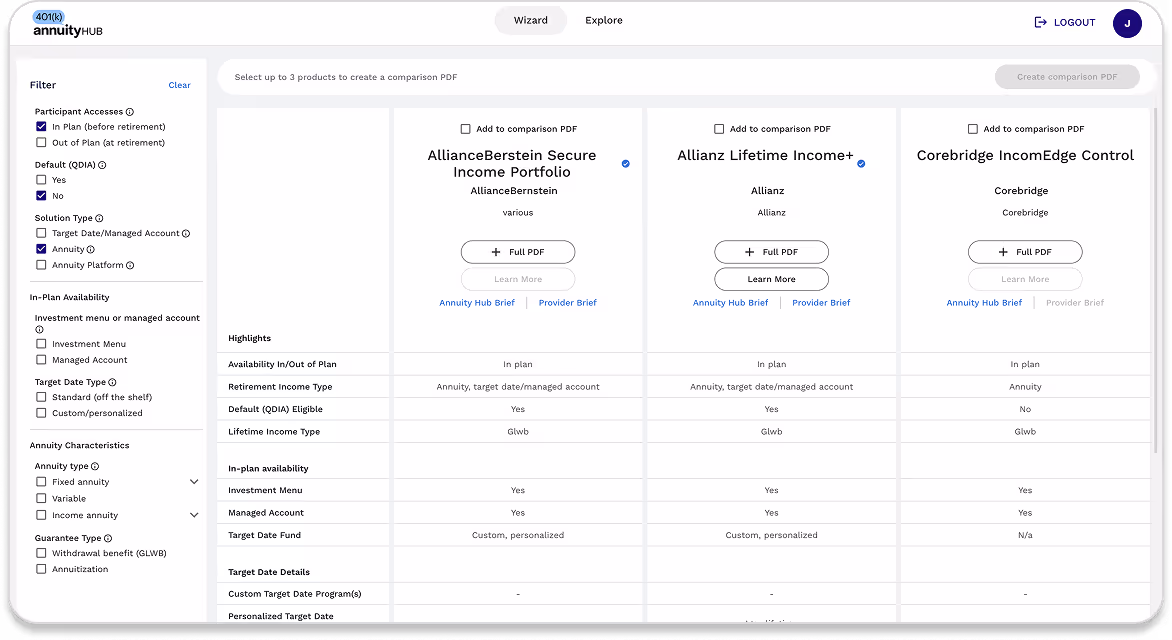Viewport: 1172px width, 640px height.
Task: Untick the Default QDIA No checkbox
Action: point(41,195)
